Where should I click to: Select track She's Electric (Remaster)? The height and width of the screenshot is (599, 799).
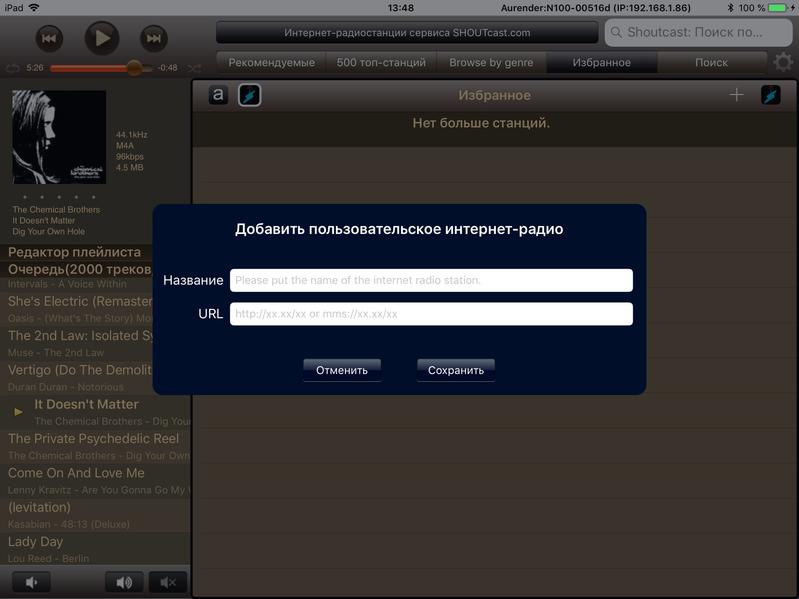[x=76, y=309]
